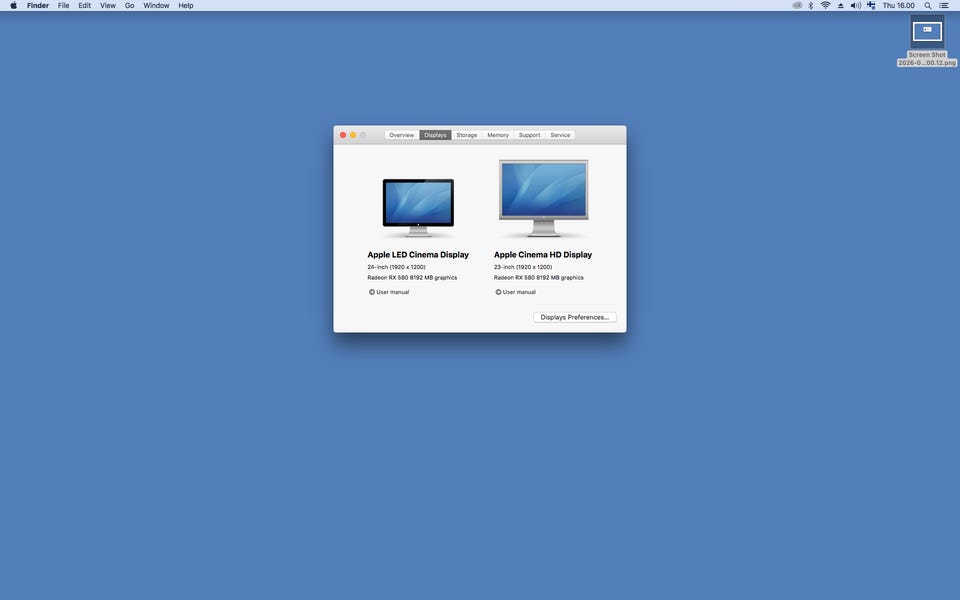
Task: Click Radeon RX 580 text under LED Cinema Display
Action: click(x=412, y=277)
